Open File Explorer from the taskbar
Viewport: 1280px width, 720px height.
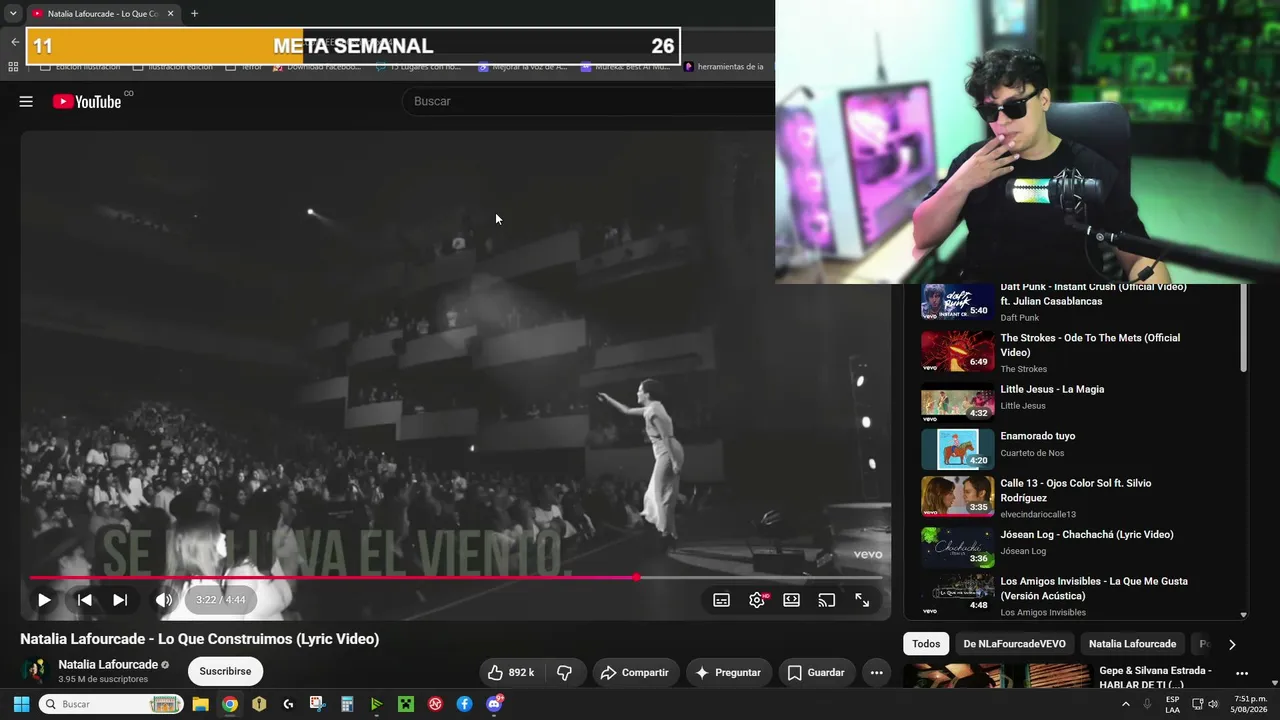(x=200, y=704)
